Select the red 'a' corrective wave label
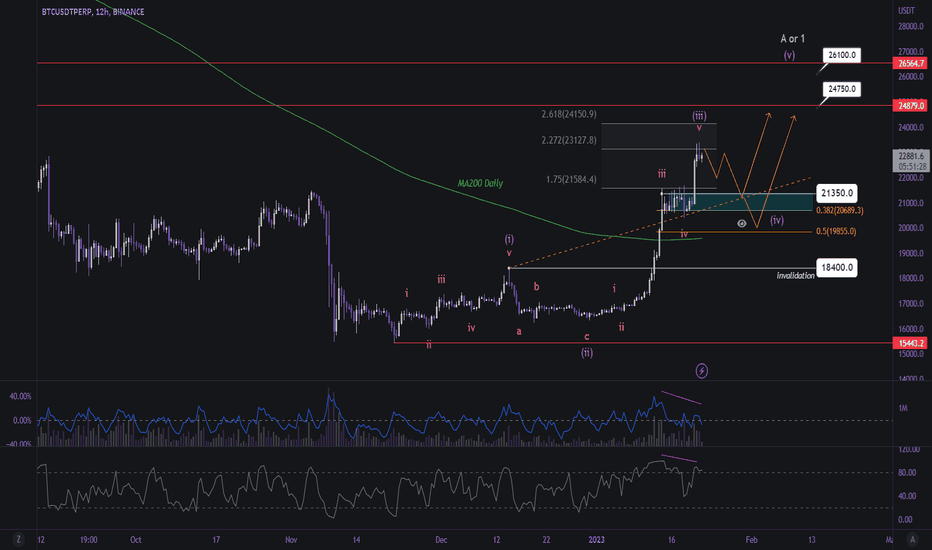 [x=519, y=332]
